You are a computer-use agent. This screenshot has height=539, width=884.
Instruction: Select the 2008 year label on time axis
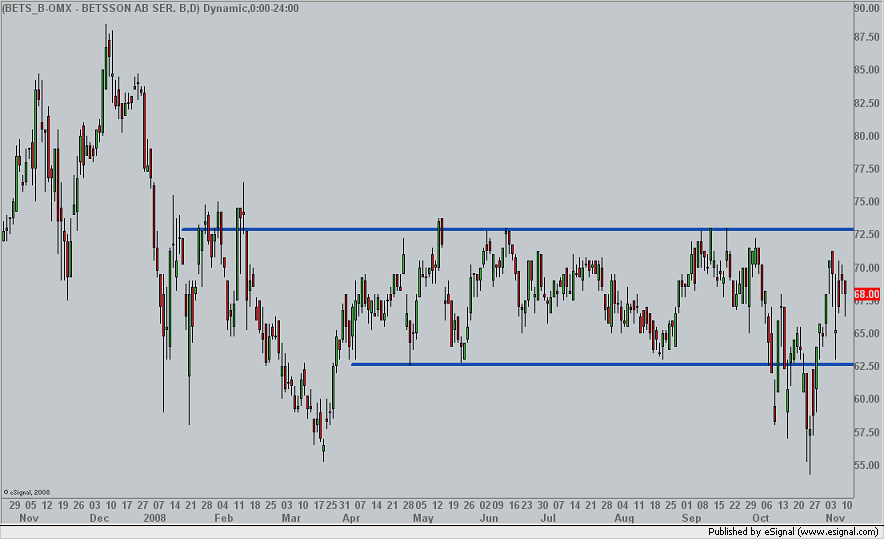155,518
